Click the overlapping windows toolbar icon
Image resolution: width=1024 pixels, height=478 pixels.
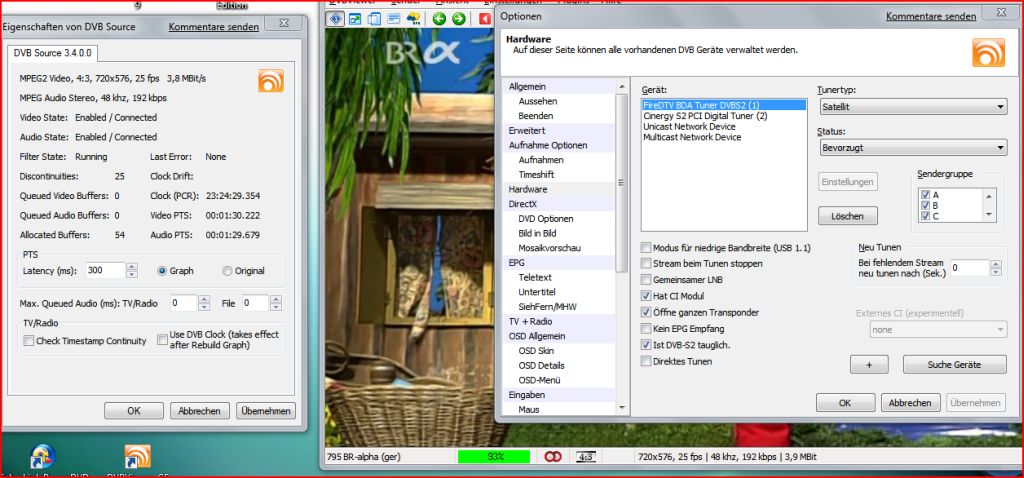point(374,18)
